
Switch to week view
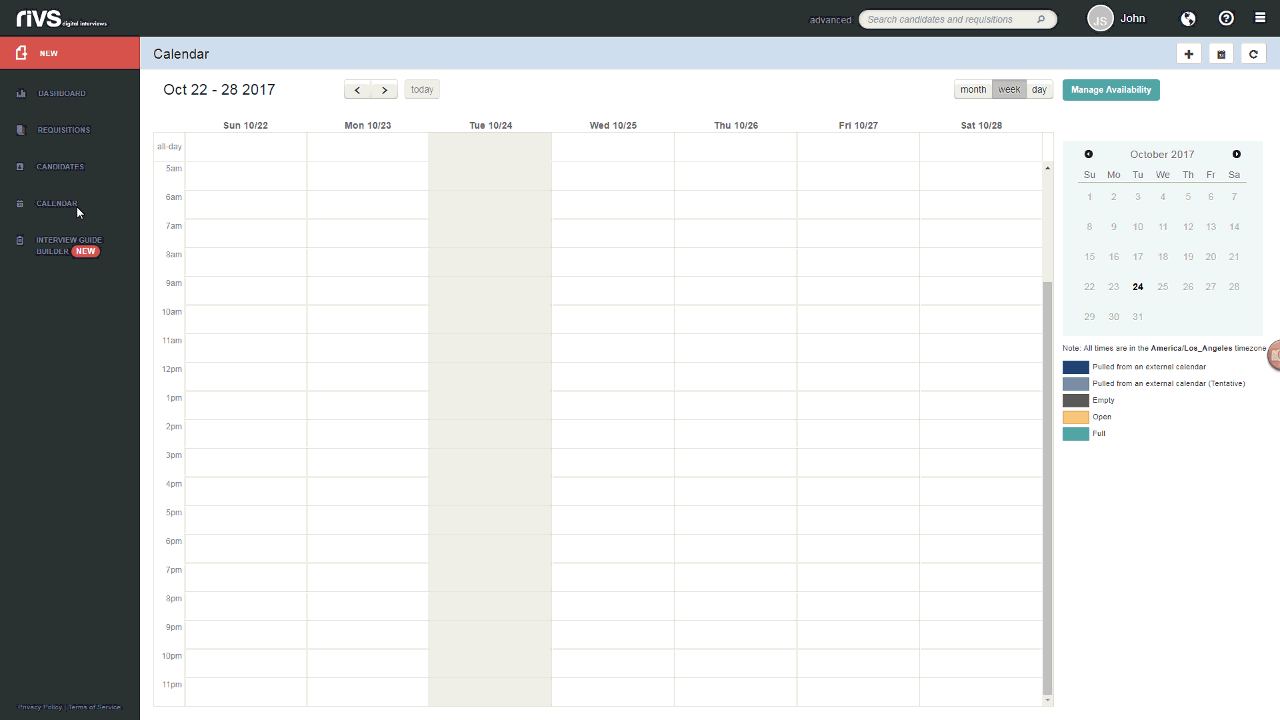pyautogui.click(x=1009, y=90)
